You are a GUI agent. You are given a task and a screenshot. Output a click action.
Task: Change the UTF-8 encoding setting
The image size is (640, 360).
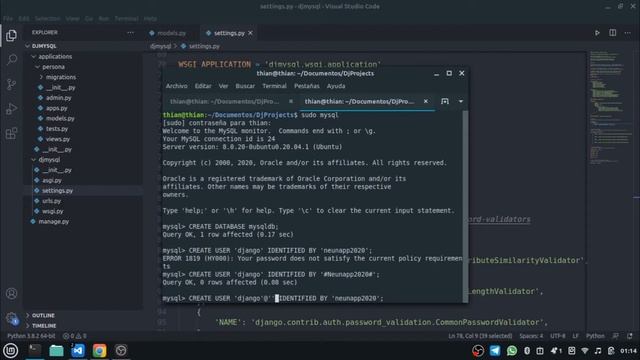[558, 336]
